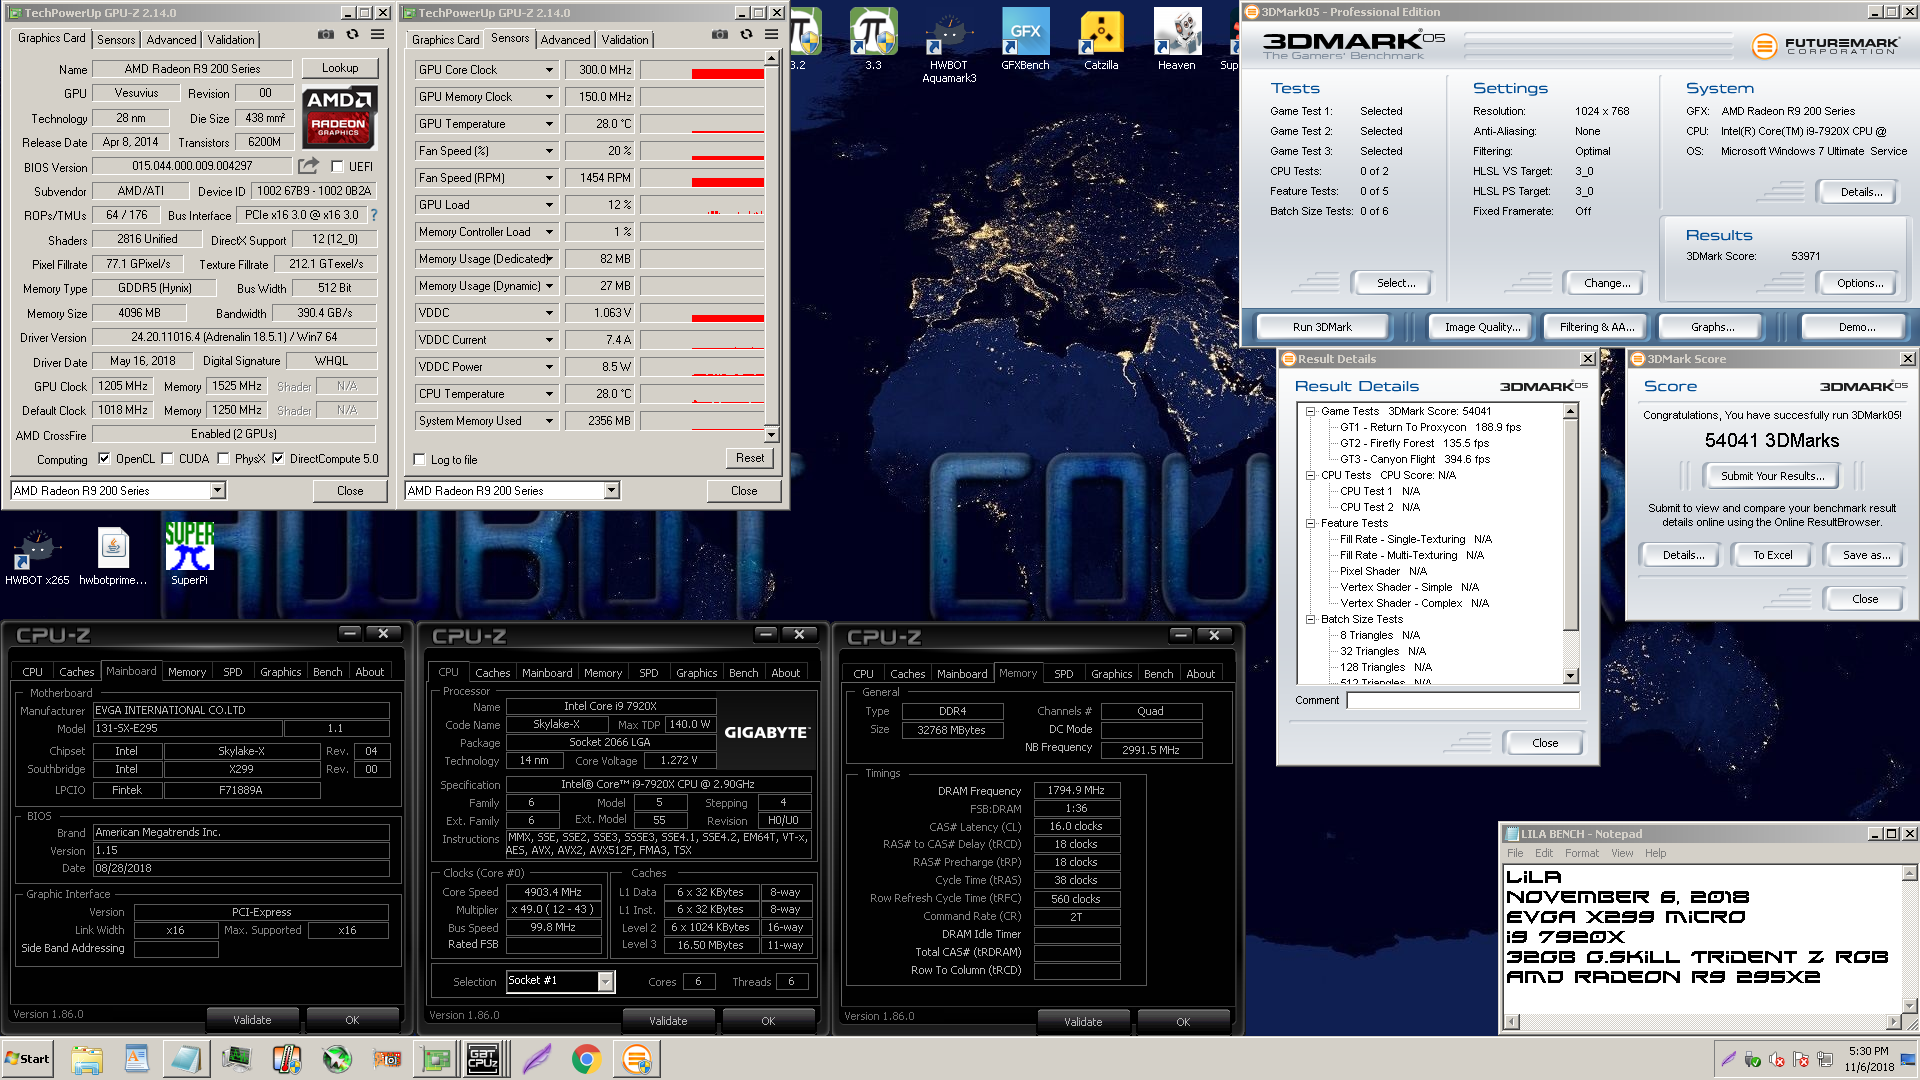This screenshot has height=1080, width=1920.
Task: Click the To Excel button
Action: 1772,555
